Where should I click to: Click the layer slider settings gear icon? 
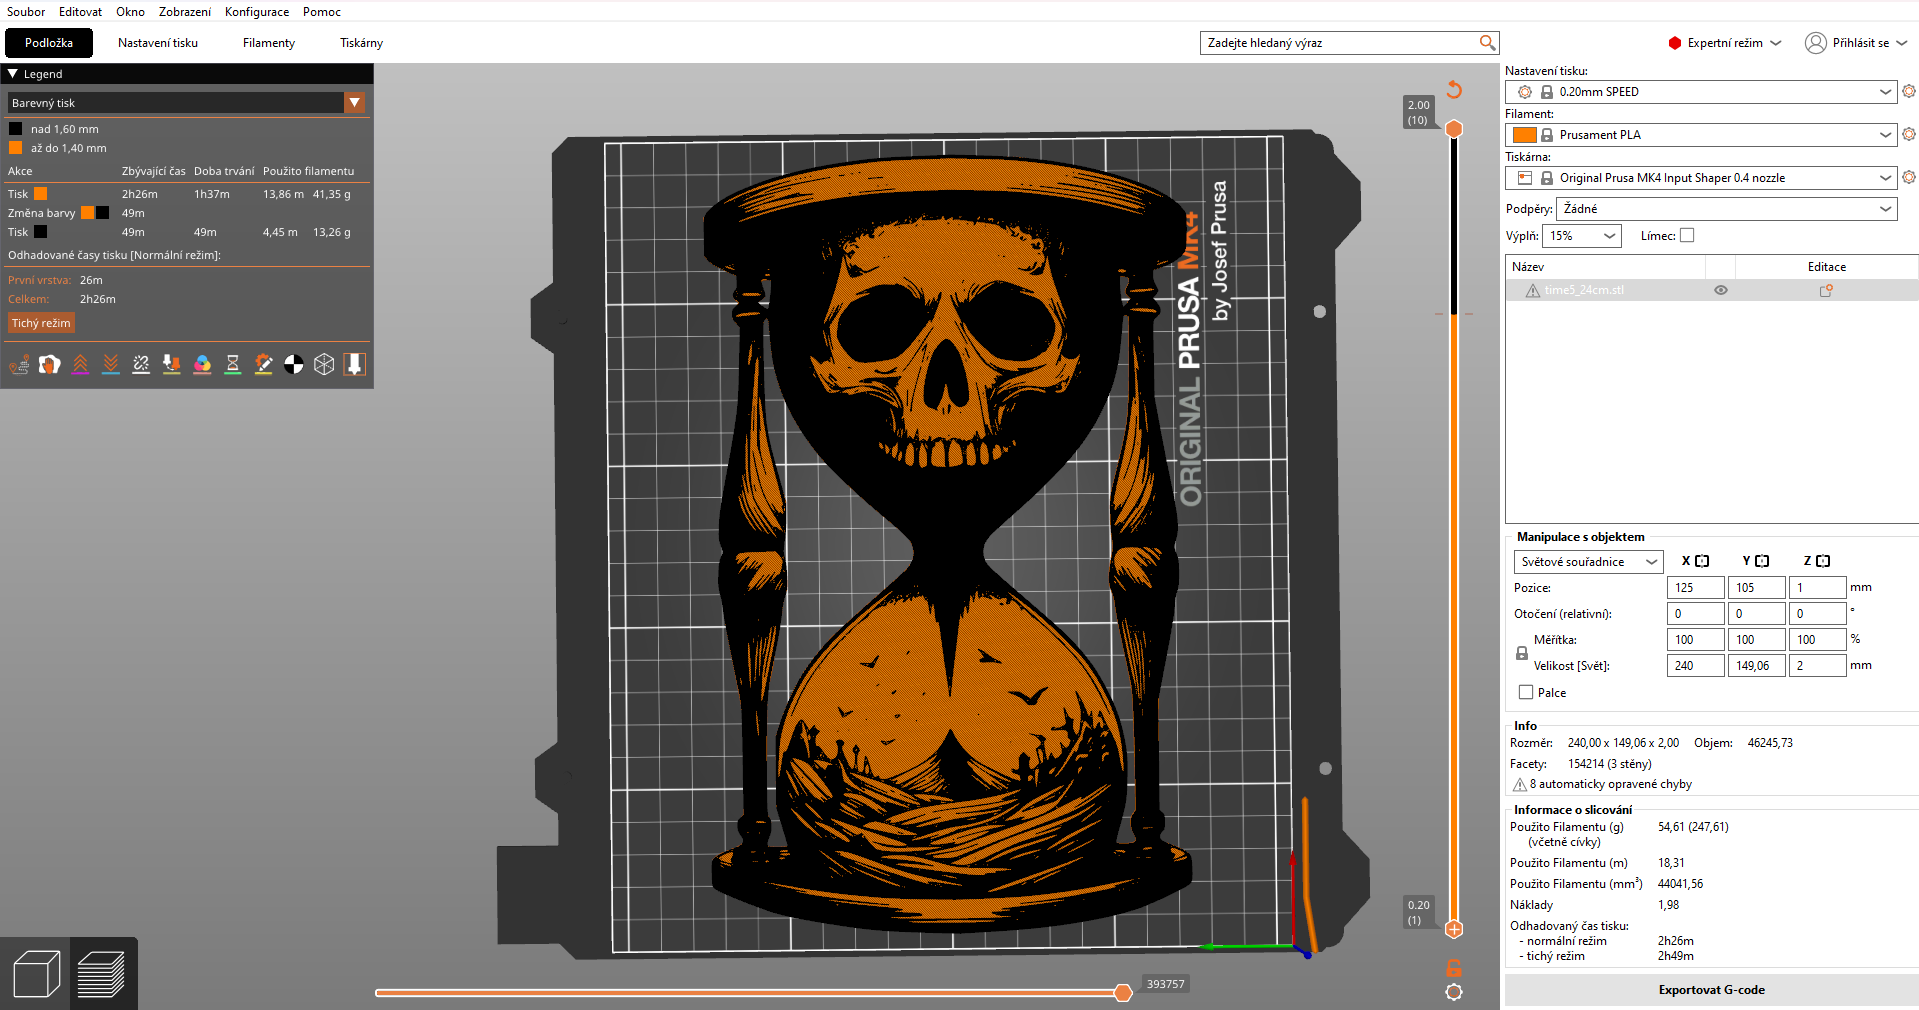[x=1454, y=992]
